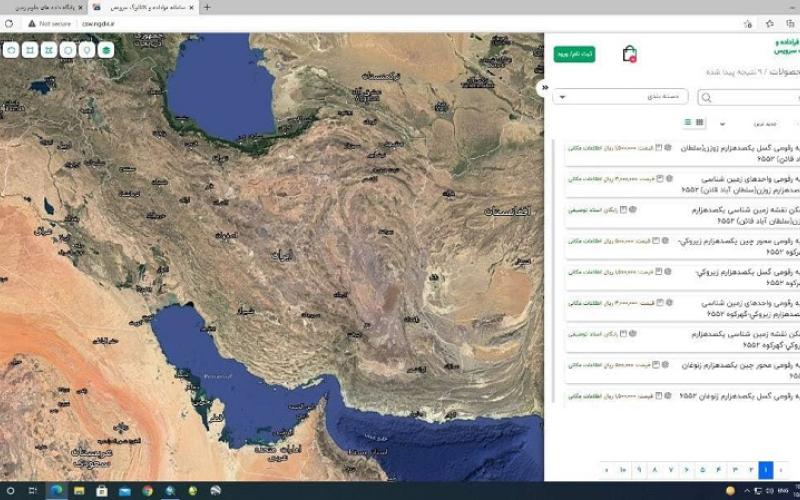Click globe icon on واحدهای زمین شناسی زوزن row

pos(669,179)
